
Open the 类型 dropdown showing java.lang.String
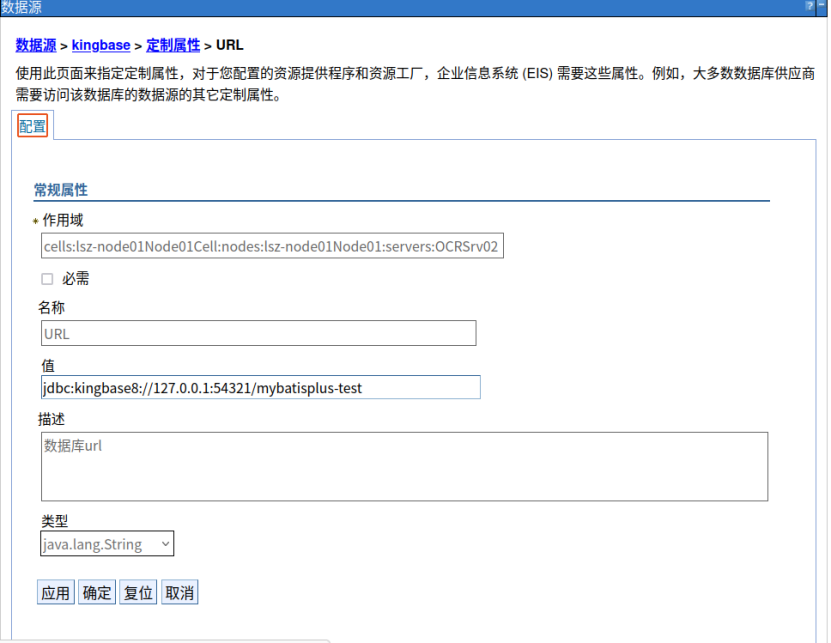pyautogui.click(x=100, y=543)
